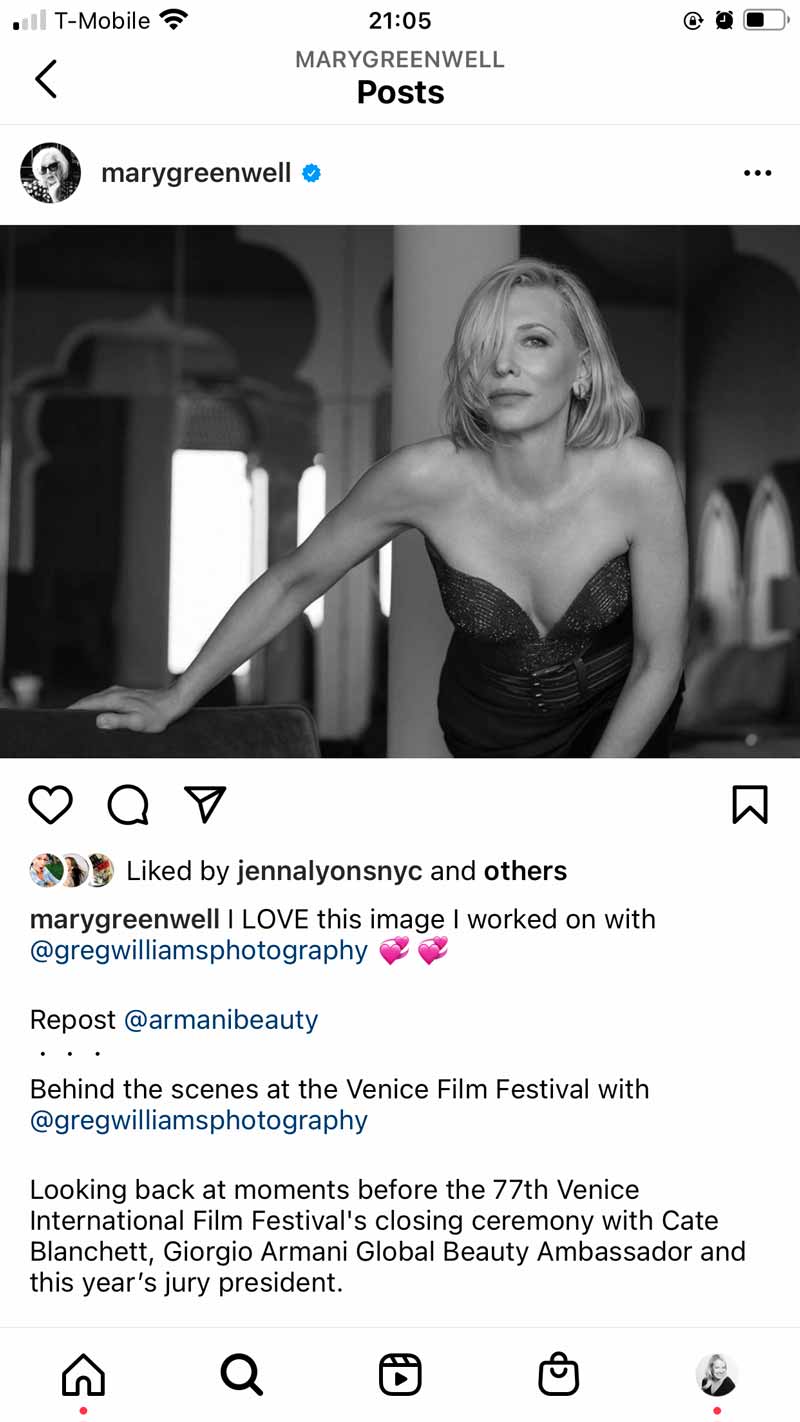
Task: Open the Reels tab
Action: coord(400,1375)
